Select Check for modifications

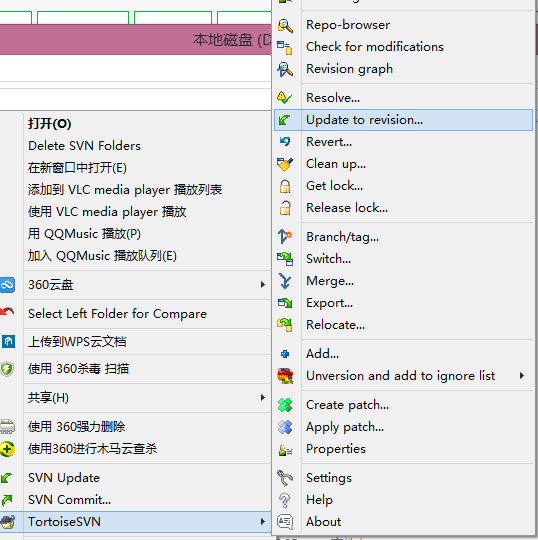pos(403,47)
